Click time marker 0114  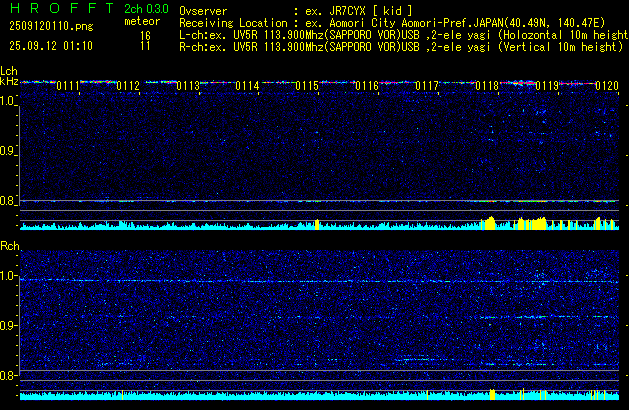point(248,86)
